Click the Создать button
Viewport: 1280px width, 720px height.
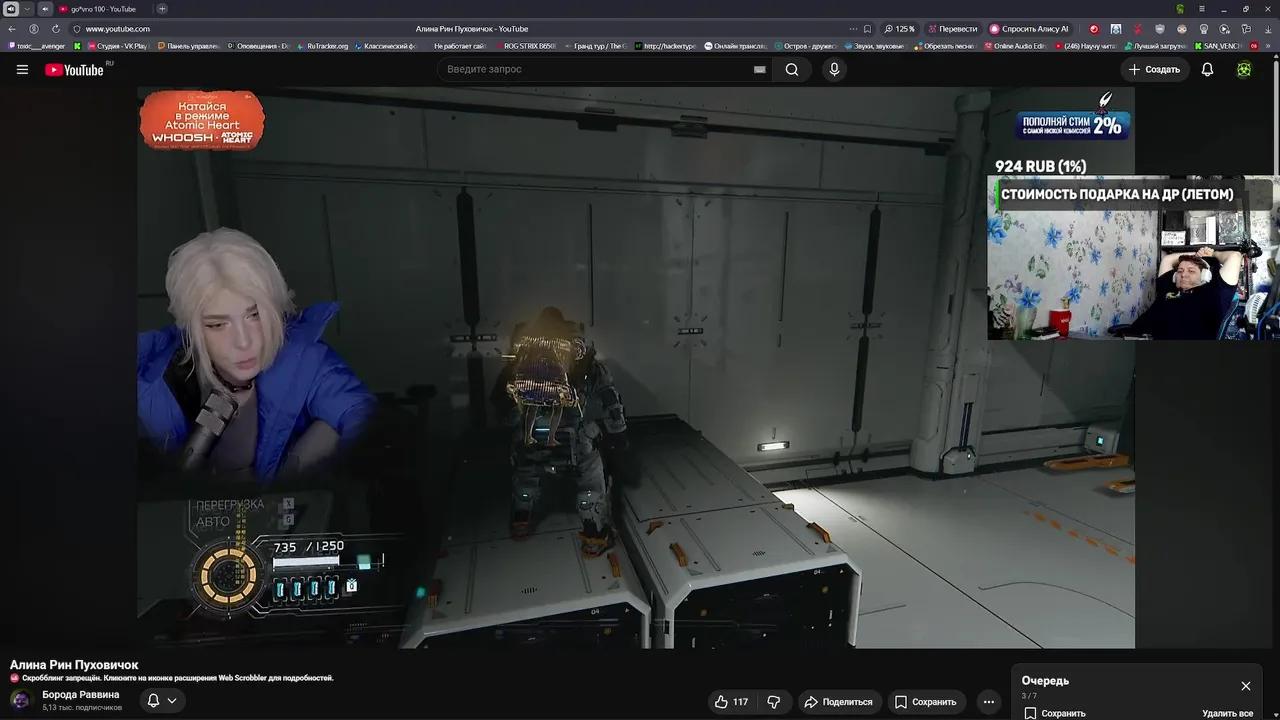pyautogui.click(x=1154, y=69)
